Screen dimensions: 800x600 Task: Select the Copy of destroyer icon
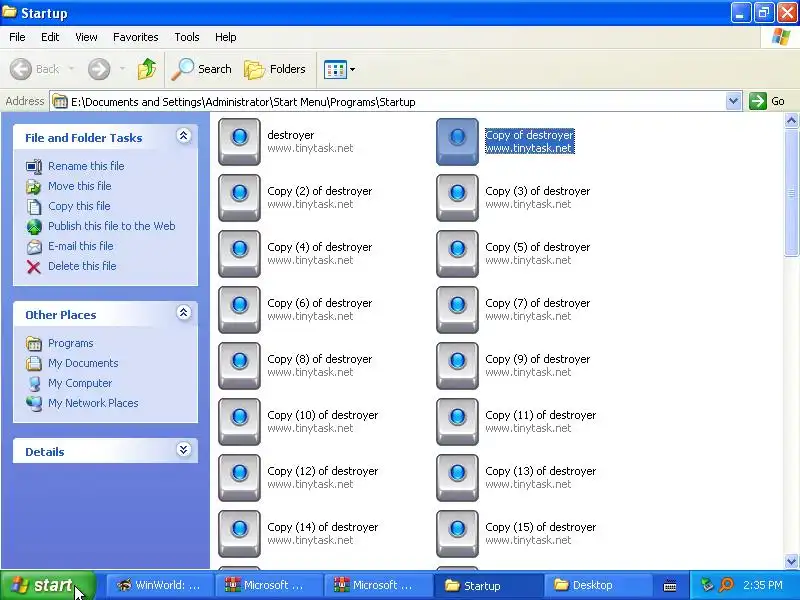tap(457, 142)
